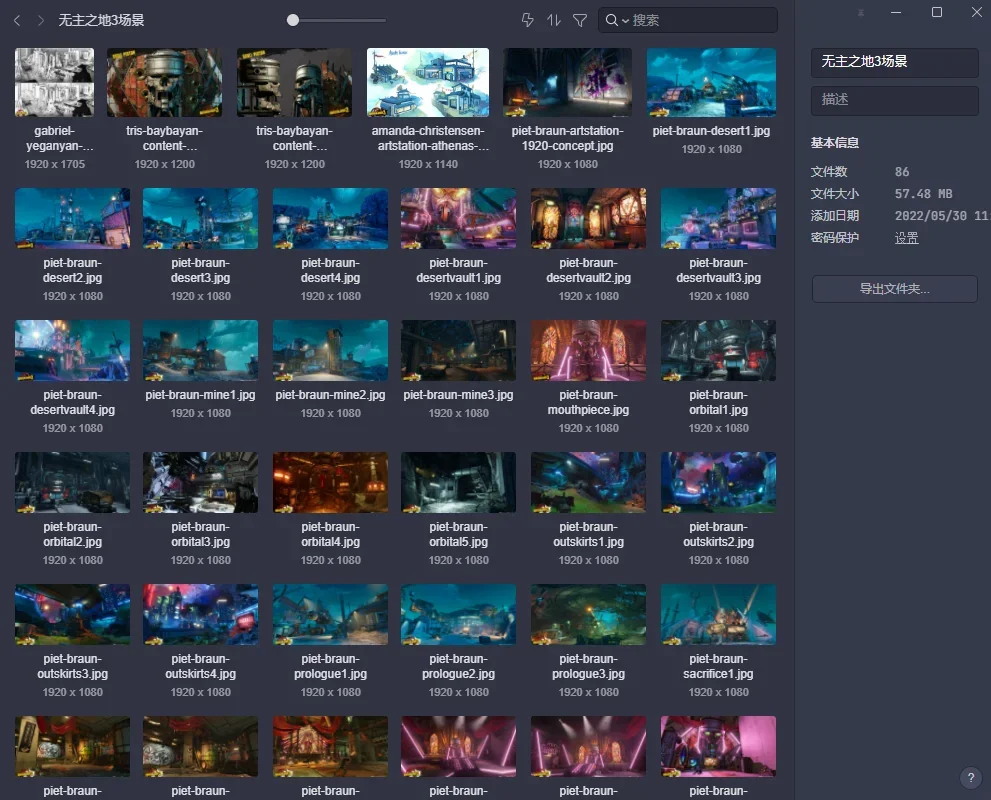Select the piet-braun-prologue1.jpg thumbnail

(x=331, y=614)
